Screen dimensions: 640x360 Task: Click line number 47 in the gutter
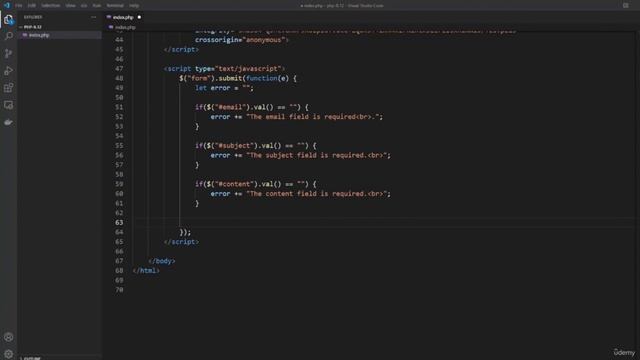(119, 69)
